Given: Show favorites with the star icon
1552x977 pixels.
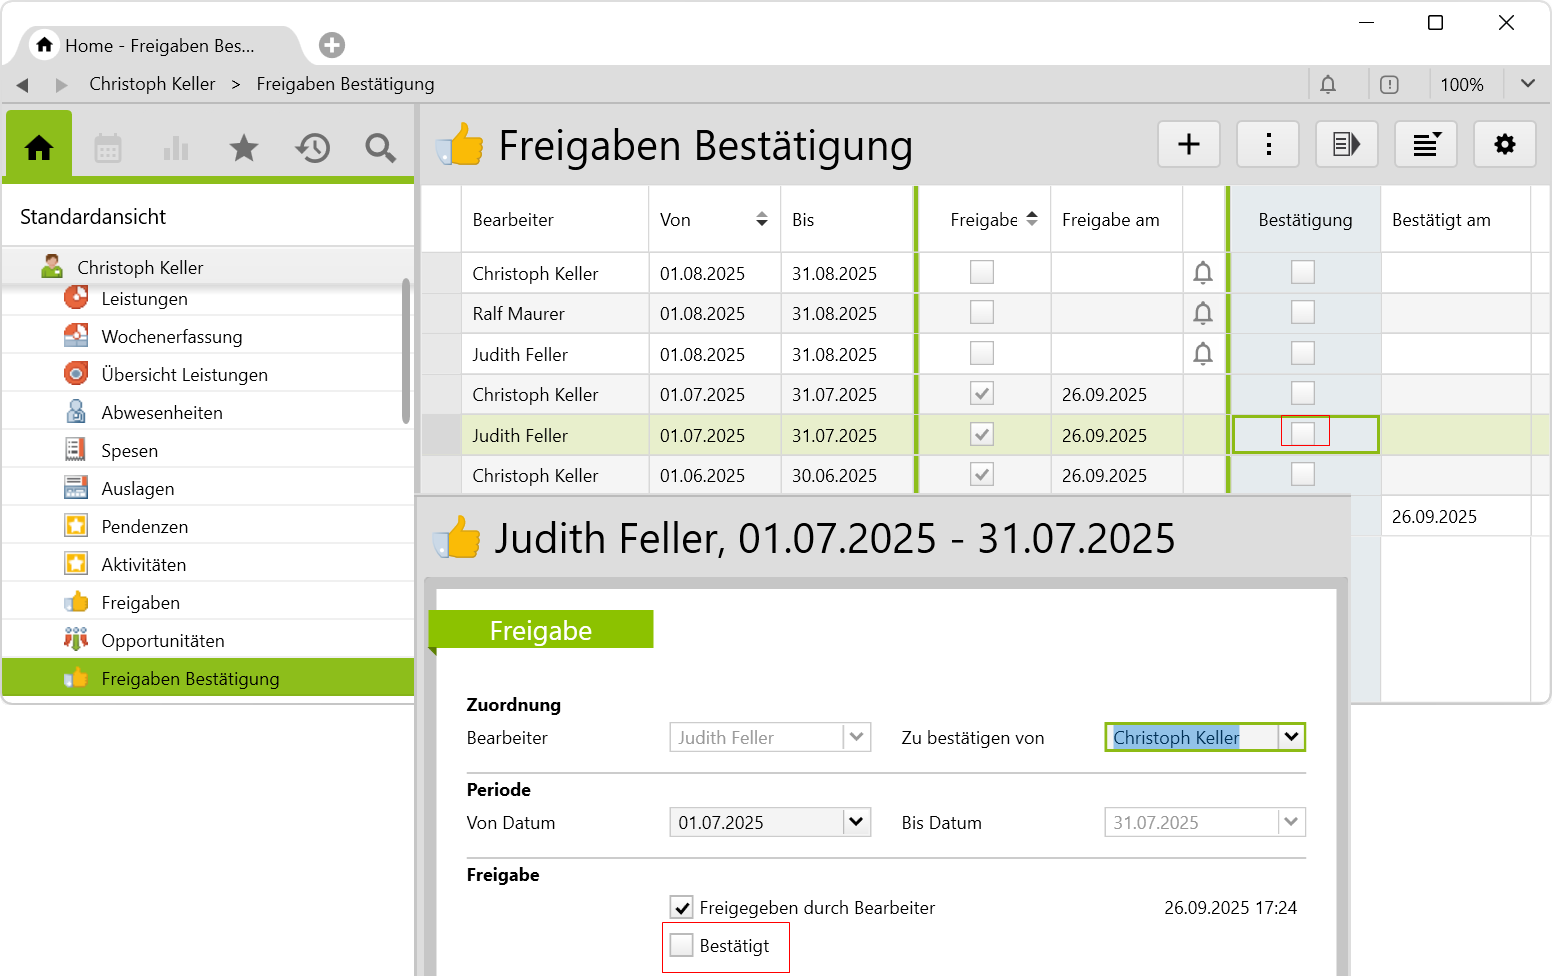Looking at the screenshot, I should [x=243, y=149].
